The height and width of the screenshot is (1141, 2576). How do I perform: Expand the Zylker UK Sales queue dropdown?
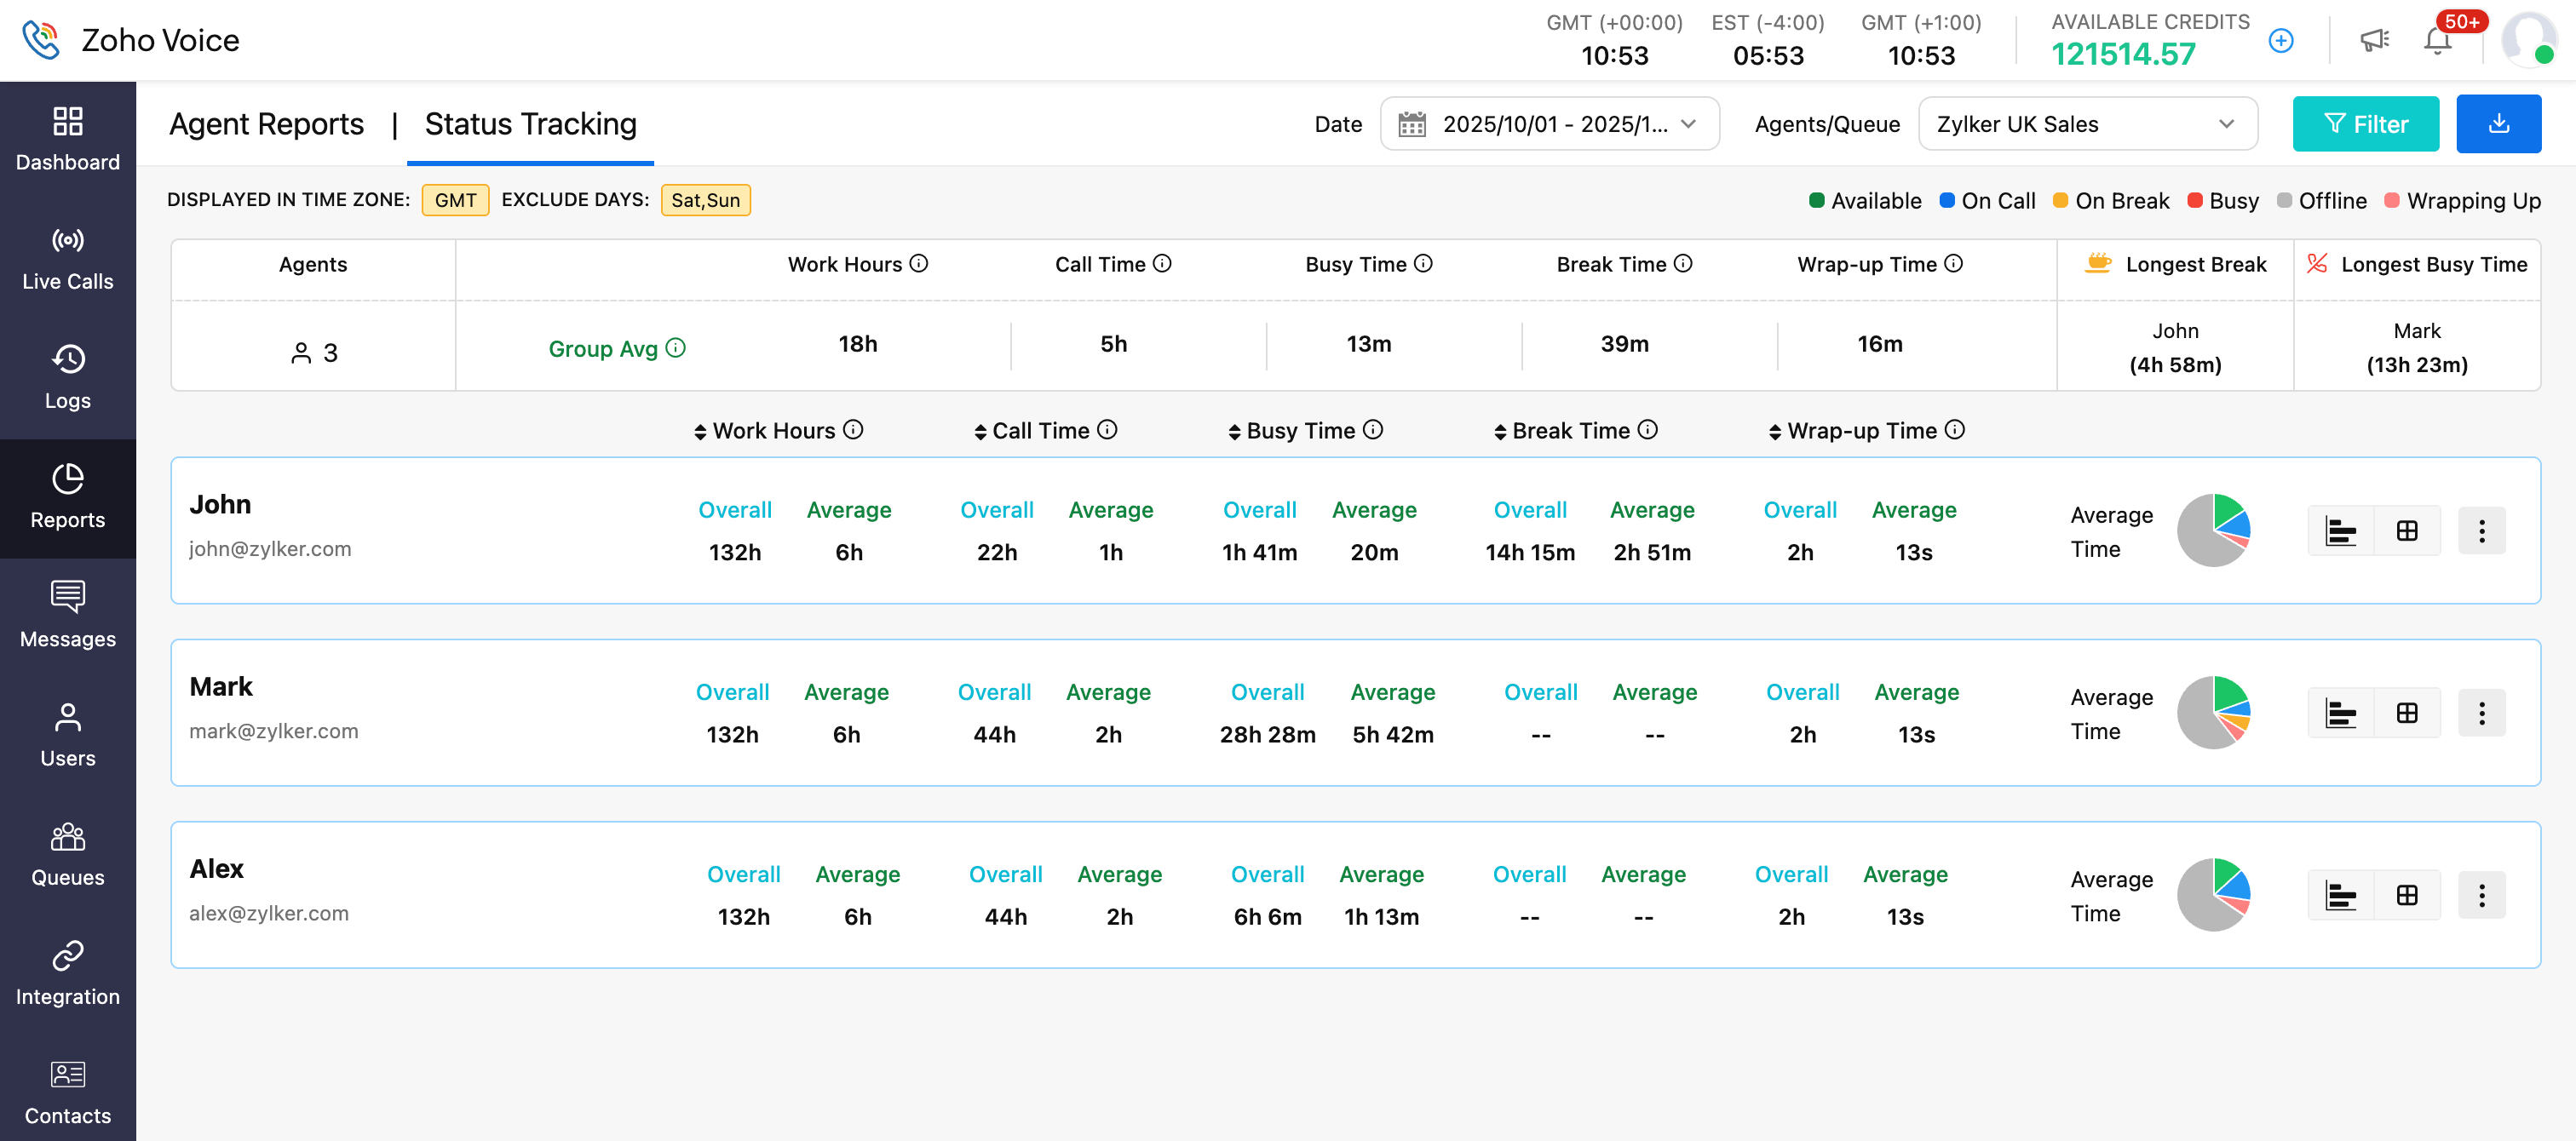tap(2087, 124)
